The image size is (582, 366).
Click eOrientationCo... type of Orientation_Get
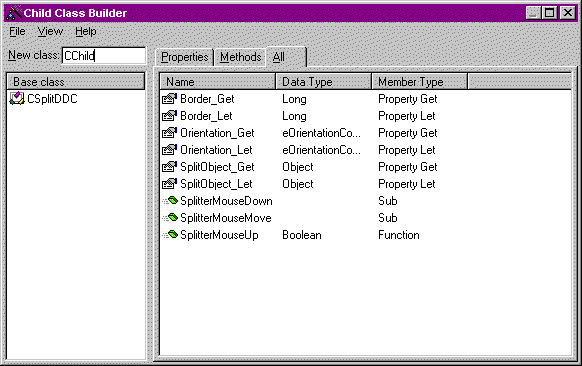pyautogui.click(x=321, y=133)
